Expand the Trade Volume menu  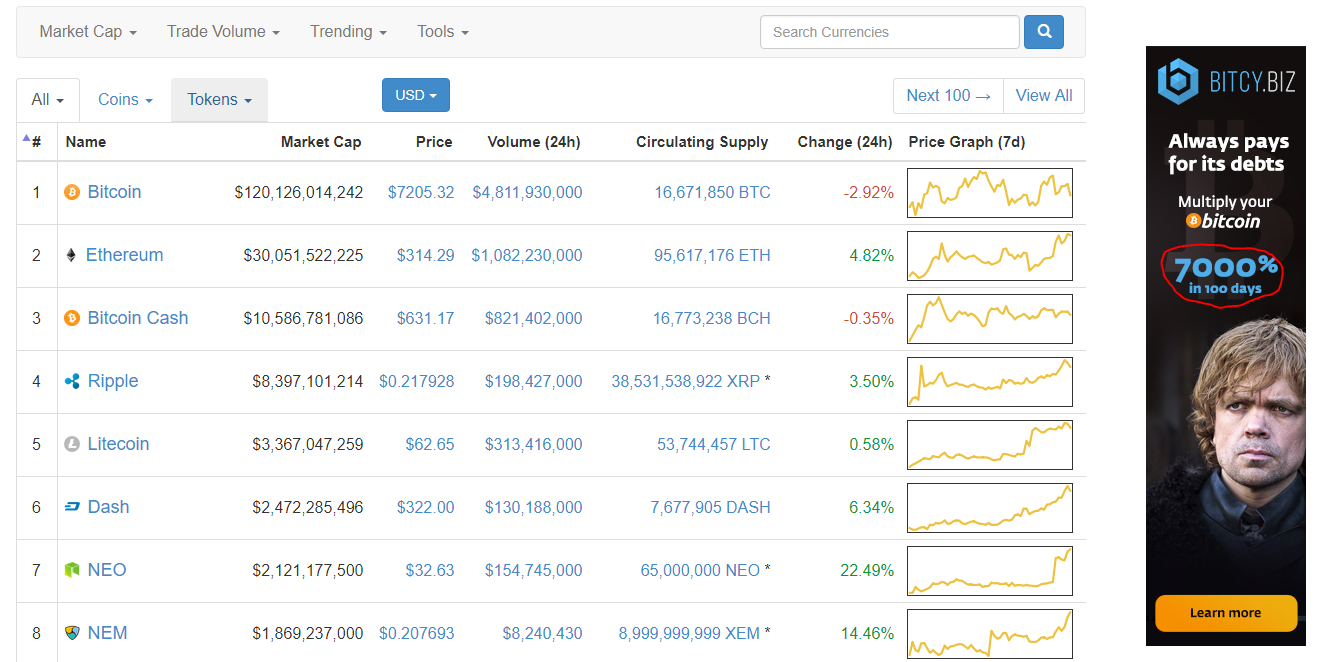(x=223, y=32)
